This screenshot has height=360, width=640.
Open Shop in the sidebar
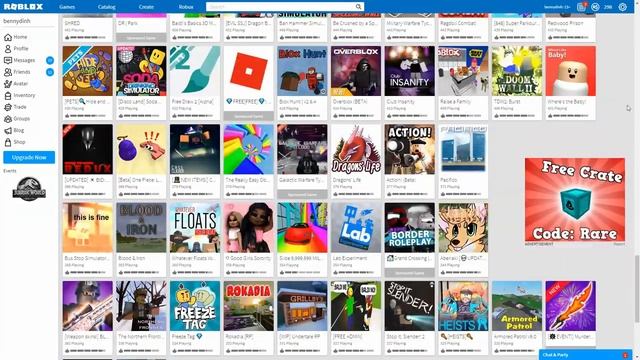(x=15, y=142)
